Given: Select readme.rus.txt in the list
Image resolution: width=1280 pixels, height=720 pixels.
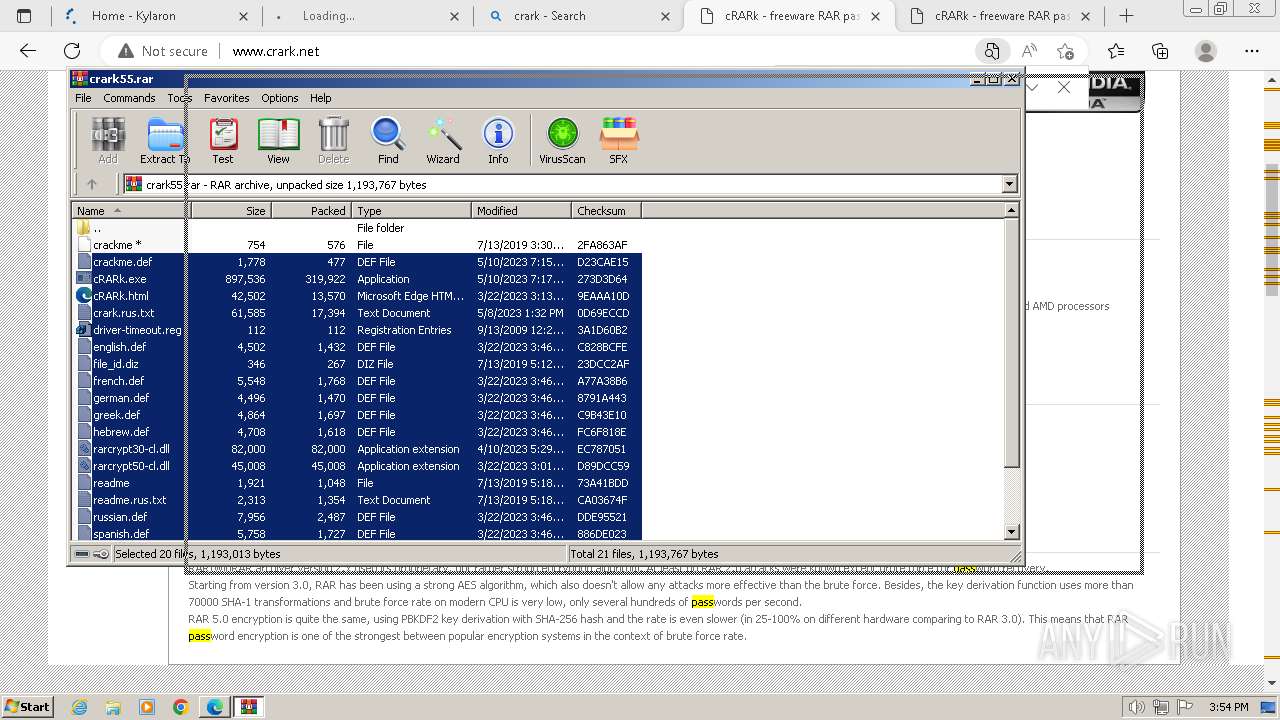Looking at the screenshot, I should pyautogui.click(x=358, y=500).
